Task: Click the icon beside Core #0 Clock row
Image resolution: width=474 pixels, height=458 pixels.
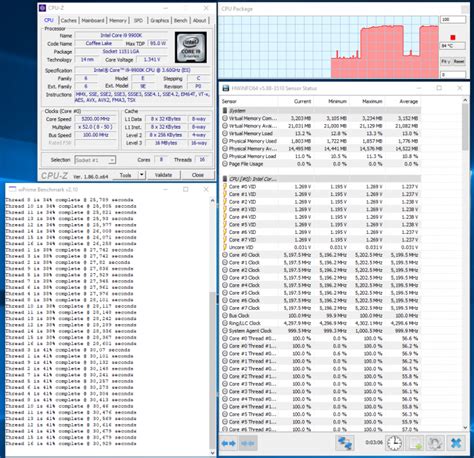Action: [x=225, y=255]
